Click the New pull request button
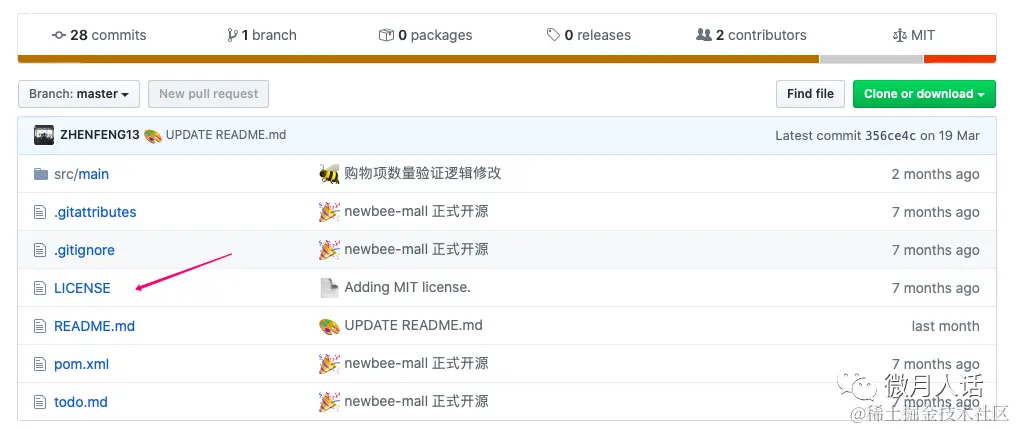The image size is (1016, 430). 209,94
